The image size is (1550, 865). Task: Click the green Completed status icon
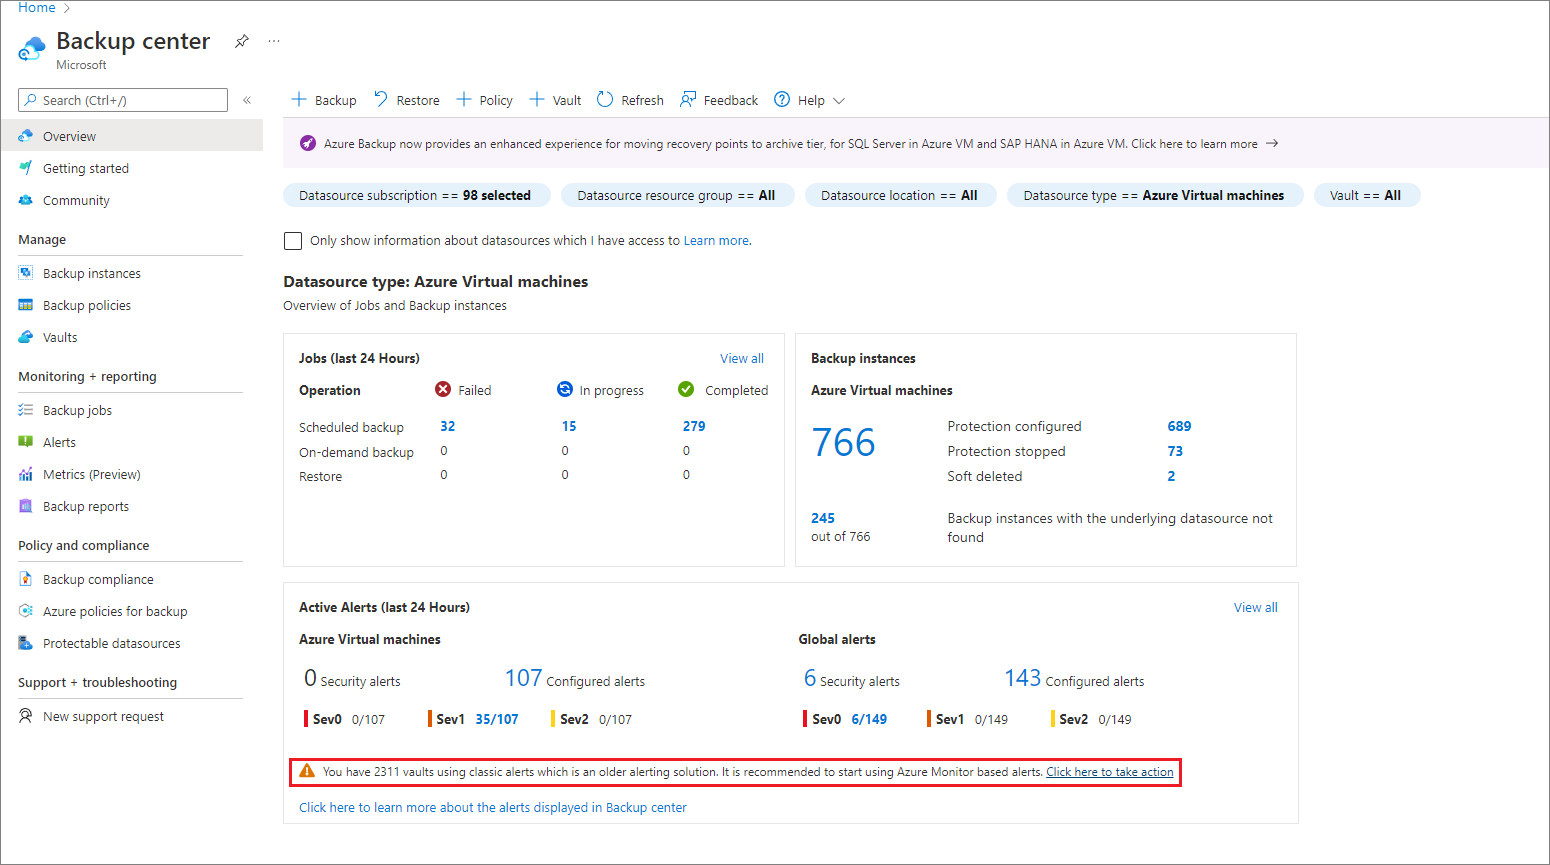pos(686,389)
